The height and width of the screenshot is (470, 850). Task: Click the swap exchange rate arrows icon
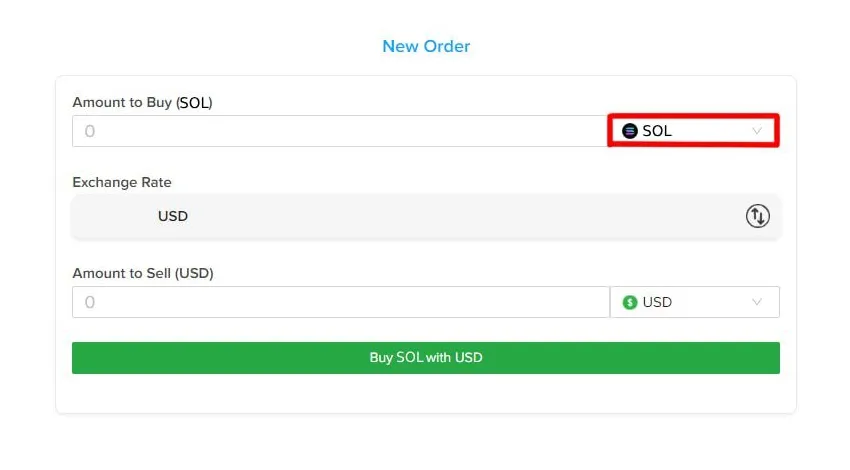click(757, 216)
